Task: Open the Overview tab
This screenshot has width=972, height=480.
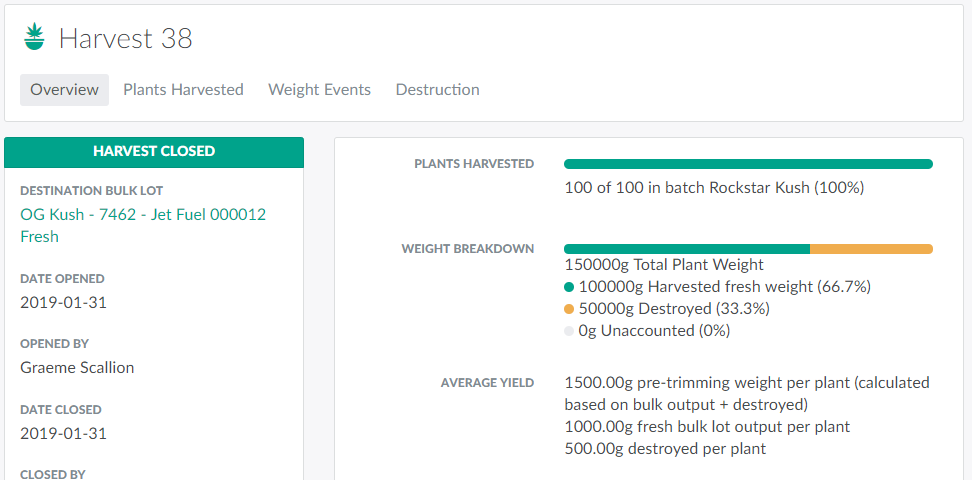Action: point(65,89)
